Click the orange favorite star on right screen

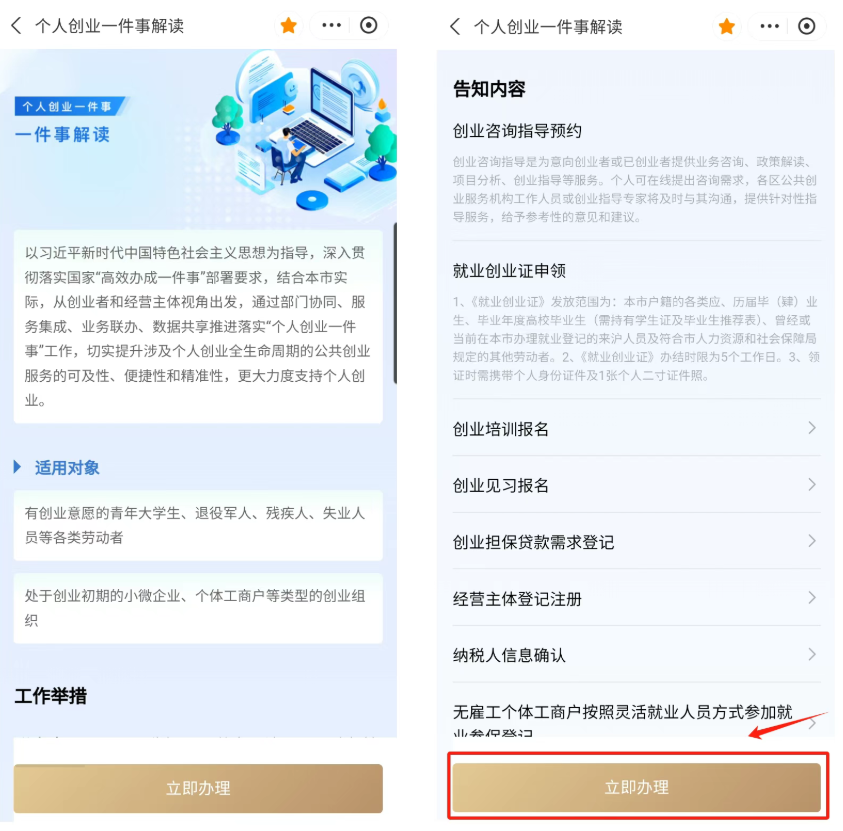pos(727,26)
